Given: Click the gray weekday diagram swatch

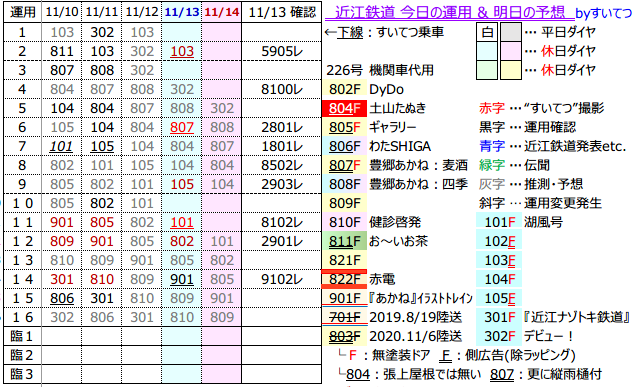Looking at the screenshot, I should click(511, 32).
